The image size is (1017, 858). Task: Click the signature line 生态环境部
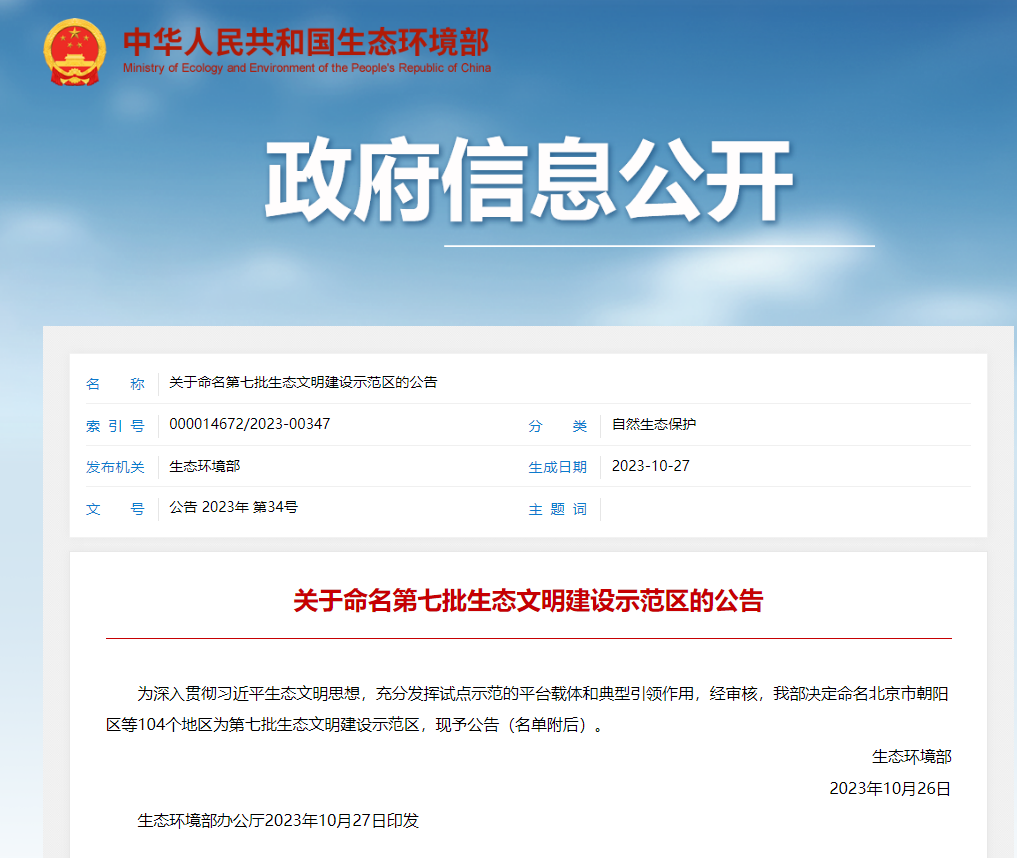point(910,757)
